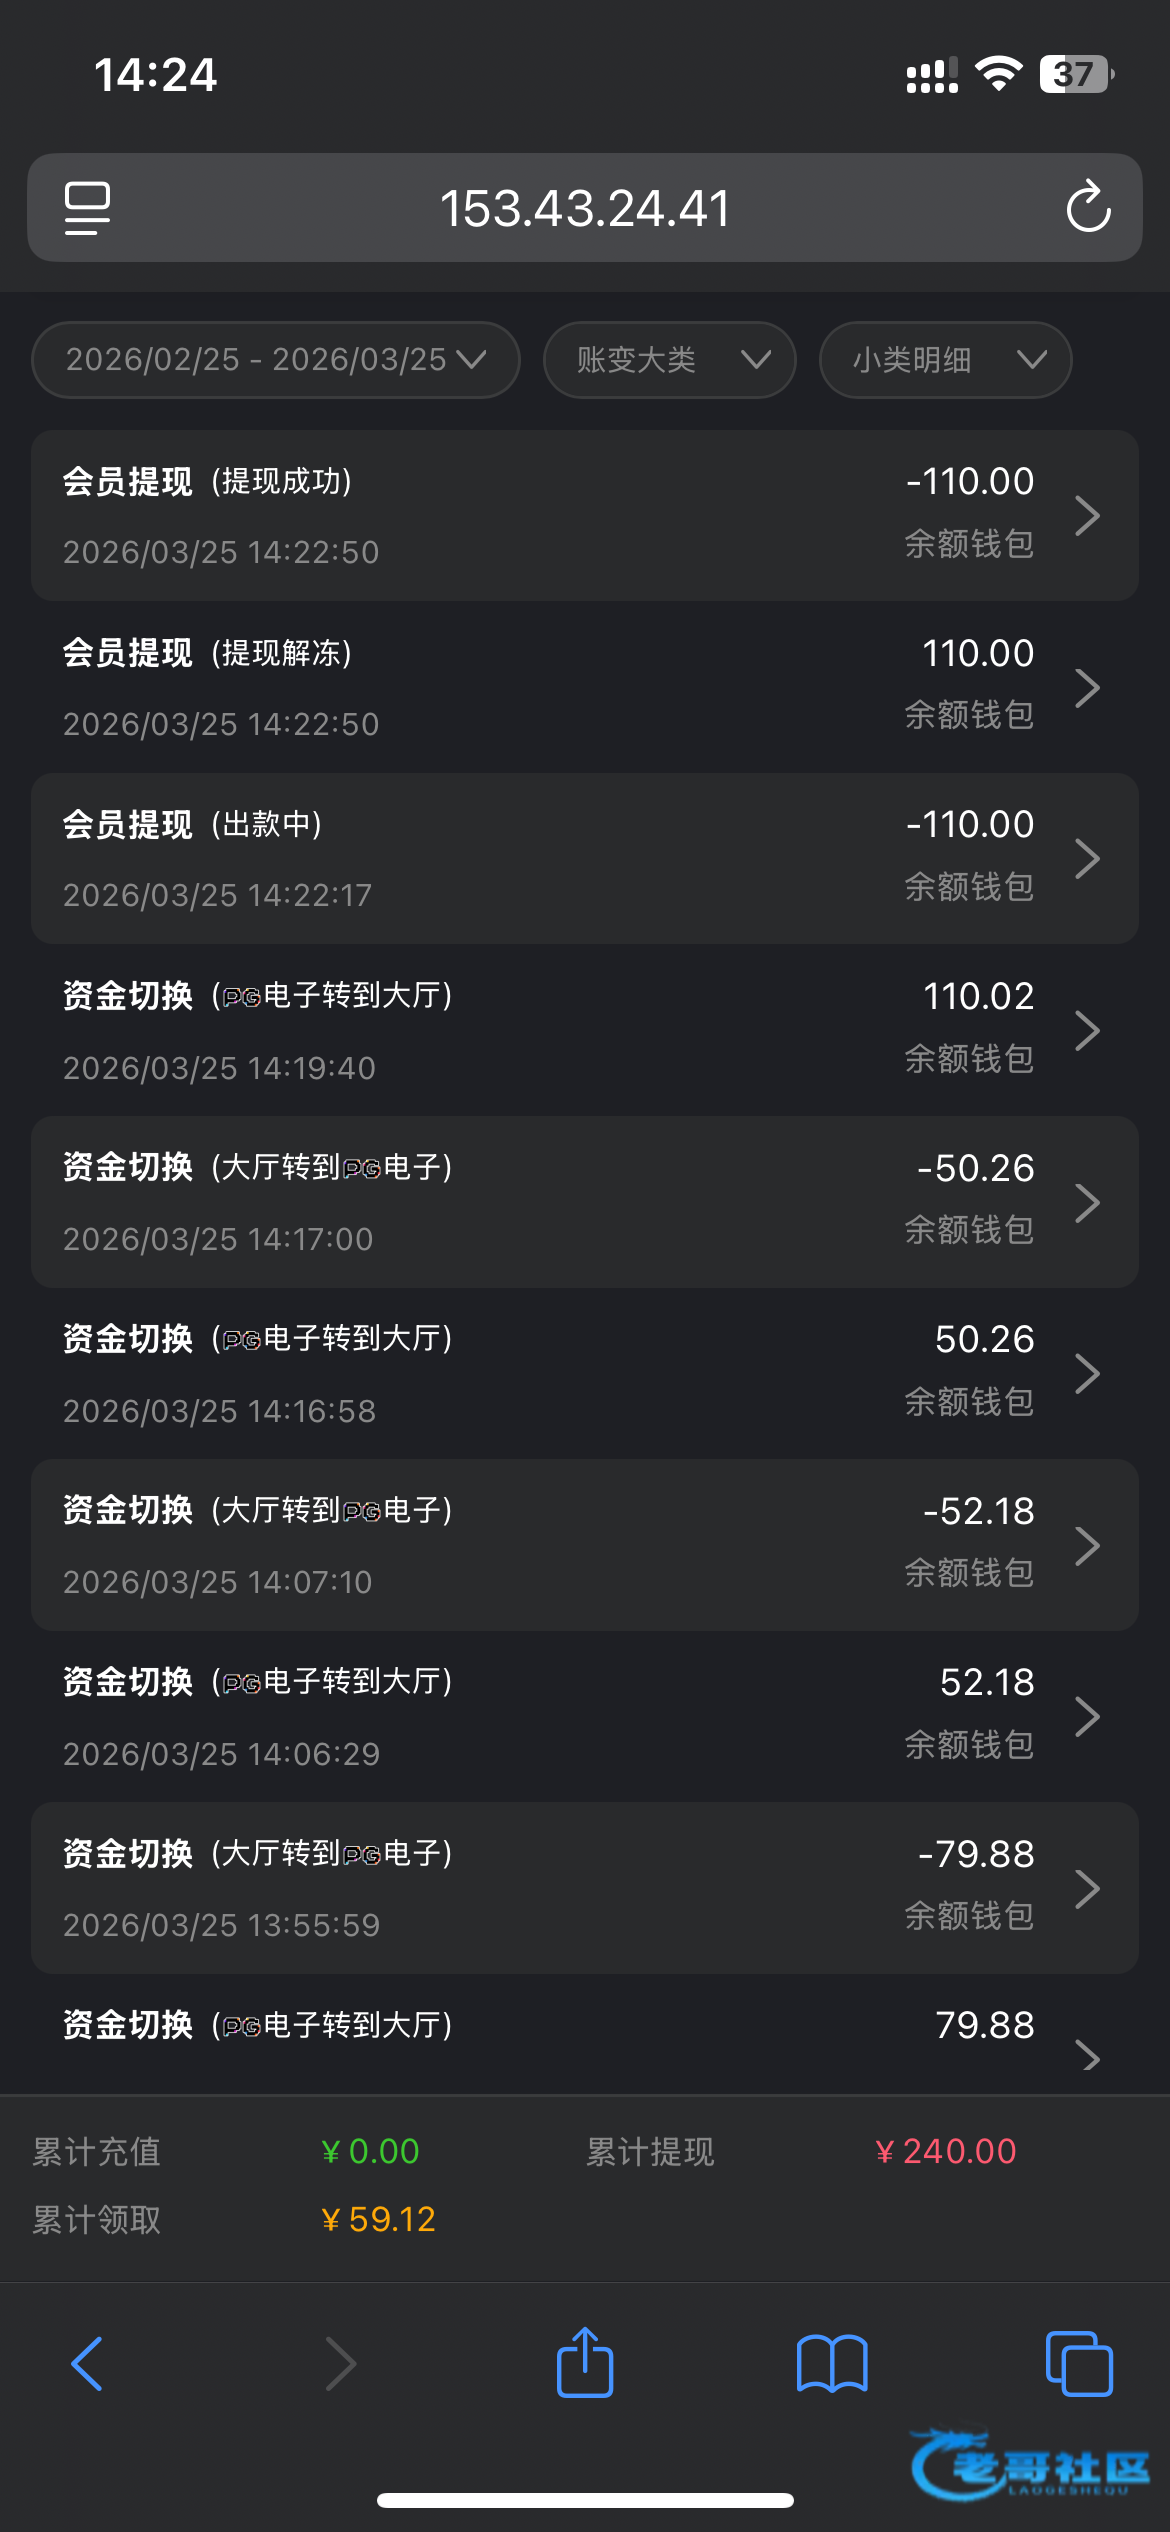This screenshot has height=2532, width=1170.
Task: View details of the -50.26 transfer at 14:17:00
Action: pyautogui.click(x=585, y=1202)
